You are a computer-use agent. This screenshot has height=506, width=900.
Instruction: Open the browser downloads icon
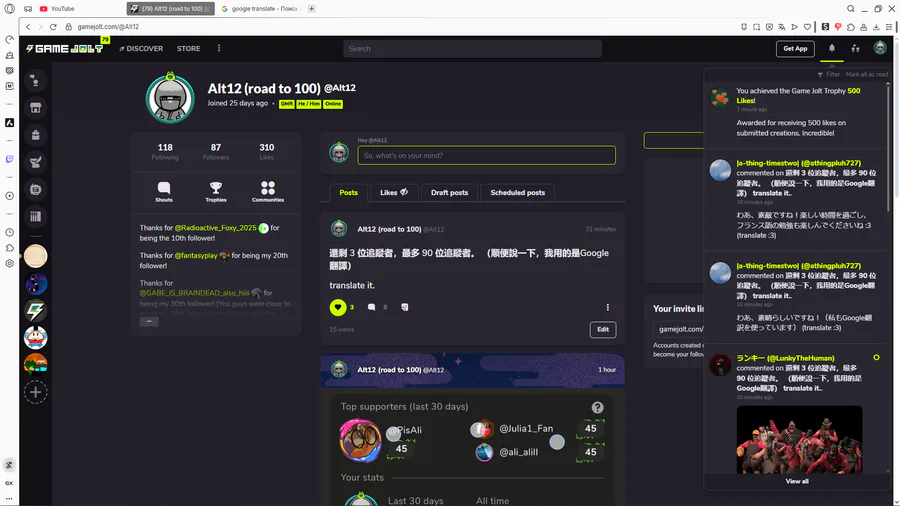click(x=876, y=27)
